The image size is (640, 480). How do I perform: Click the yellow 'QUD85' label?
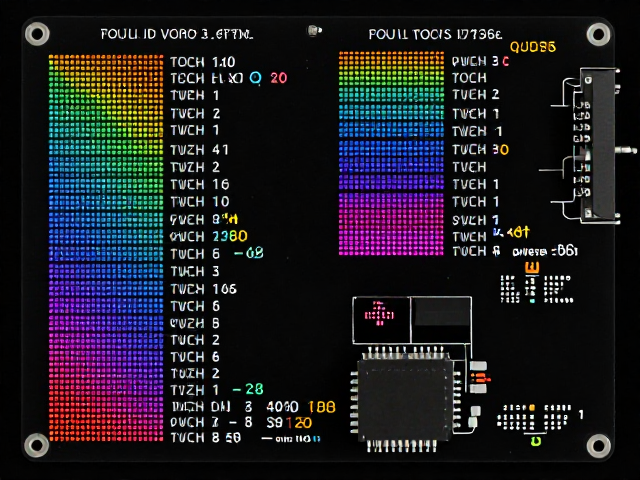pyautogui.click(x=533, y=47)
